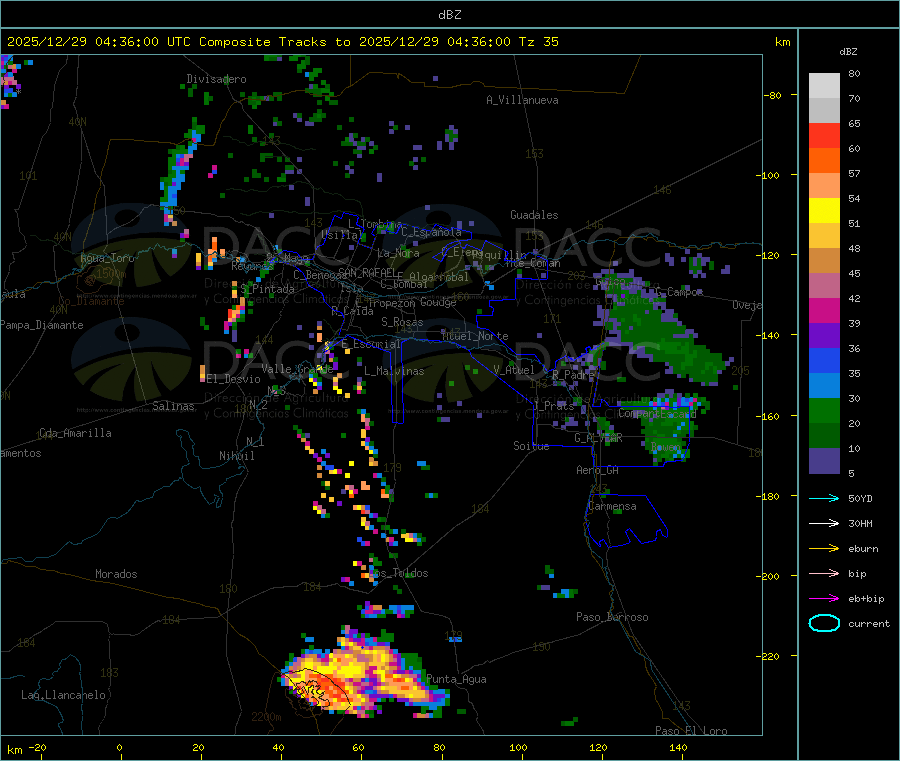Pick the bright green 20–30 dBZ swatch
Viewport: 900px width, 761px height.
tap(824, 411)
